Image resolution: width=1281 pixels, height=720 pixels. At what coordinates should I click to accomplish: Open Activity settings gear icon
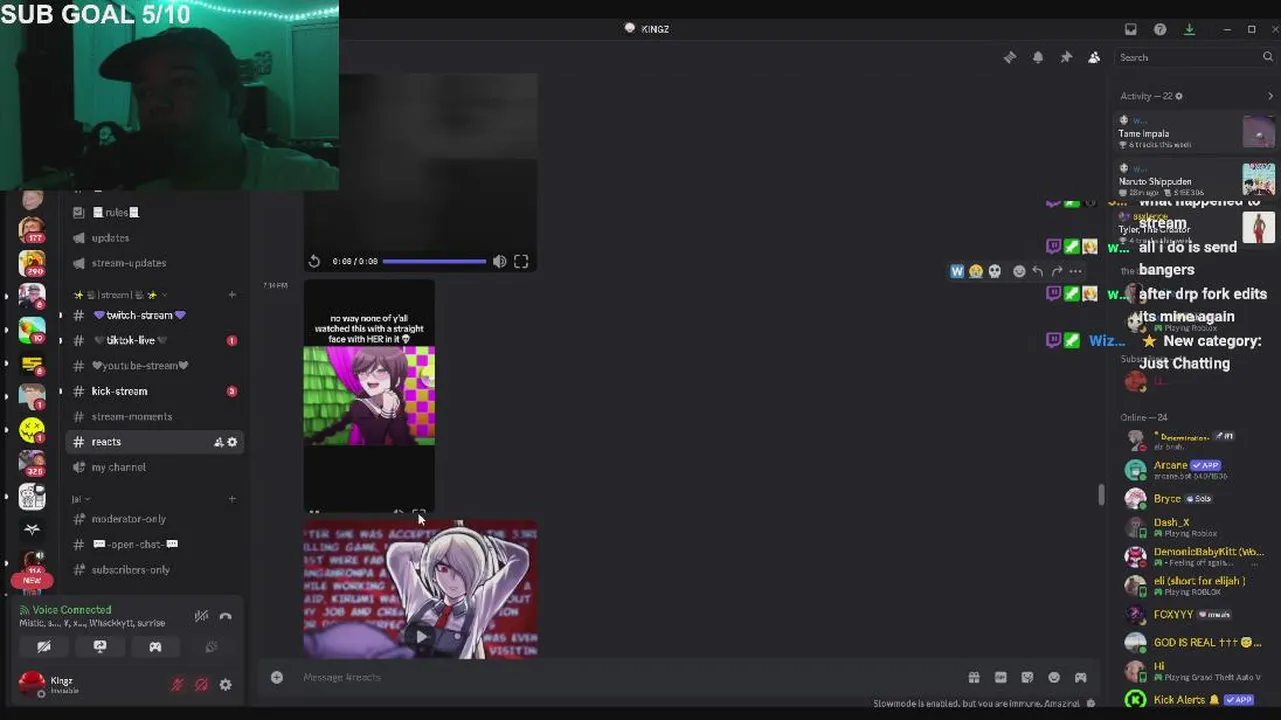point(1179,96)
